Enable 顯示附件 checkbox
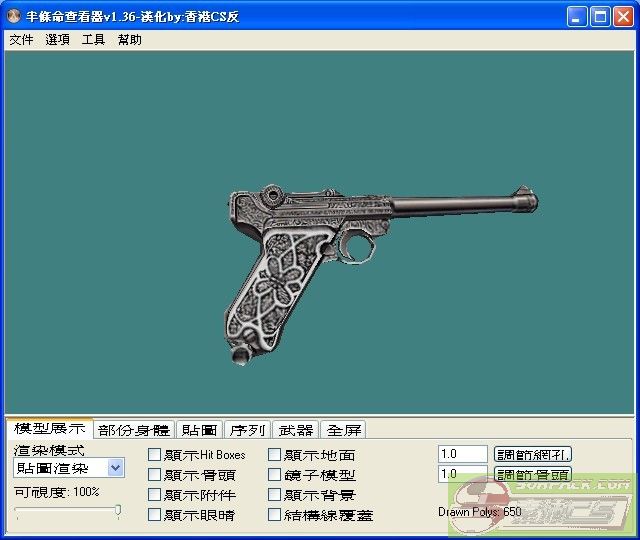The width and height of the screenshot is (640, 540). pyautogui.click(x=154, y=494)
